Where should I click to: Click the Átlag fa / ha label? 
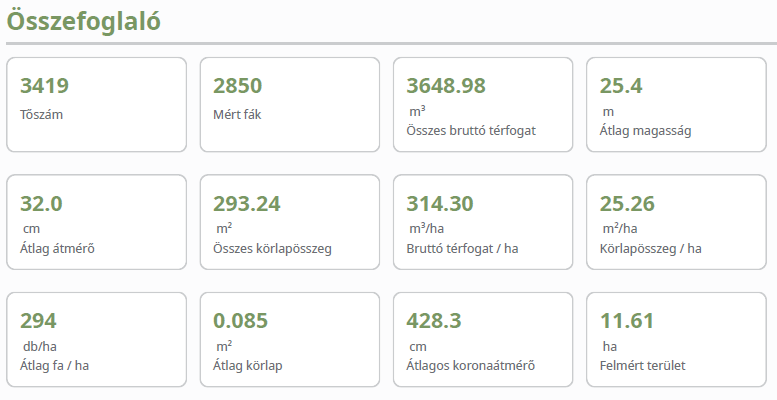point(54,366)
